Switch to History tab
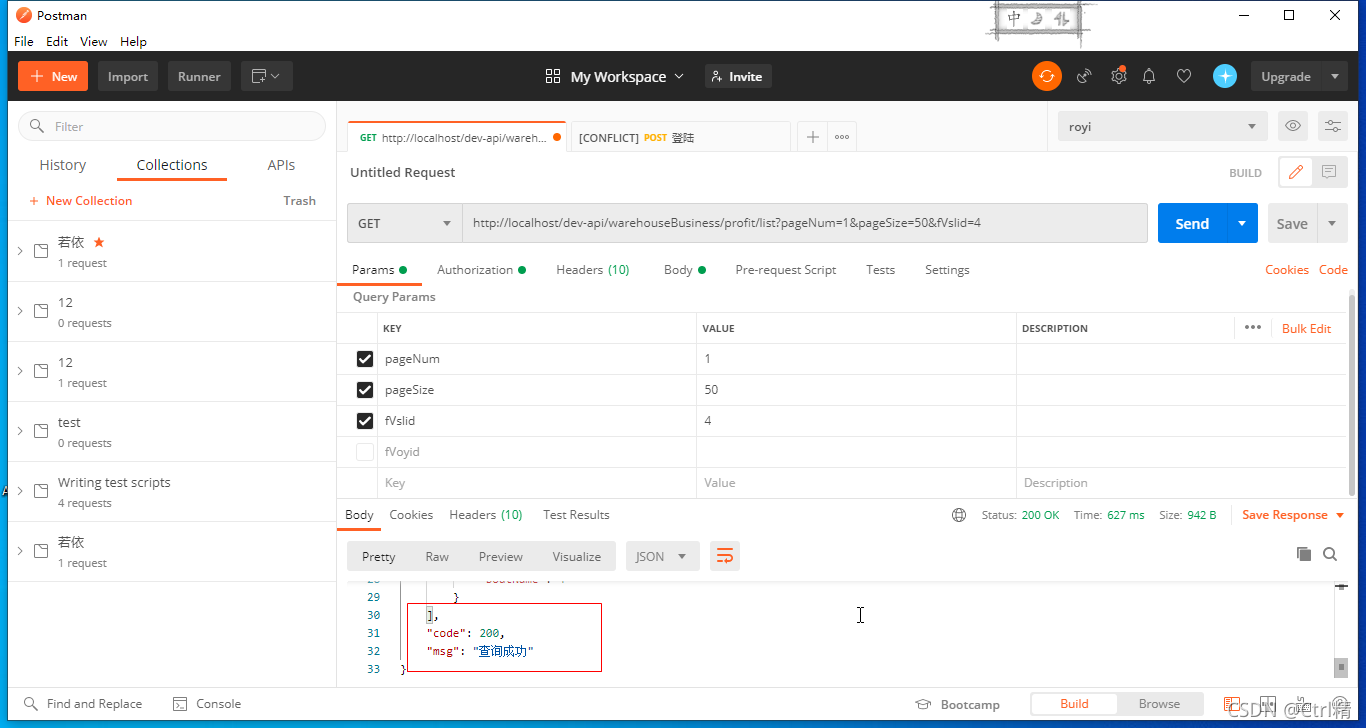Viewport: 1366px width, 728px height. click(63, 165)
